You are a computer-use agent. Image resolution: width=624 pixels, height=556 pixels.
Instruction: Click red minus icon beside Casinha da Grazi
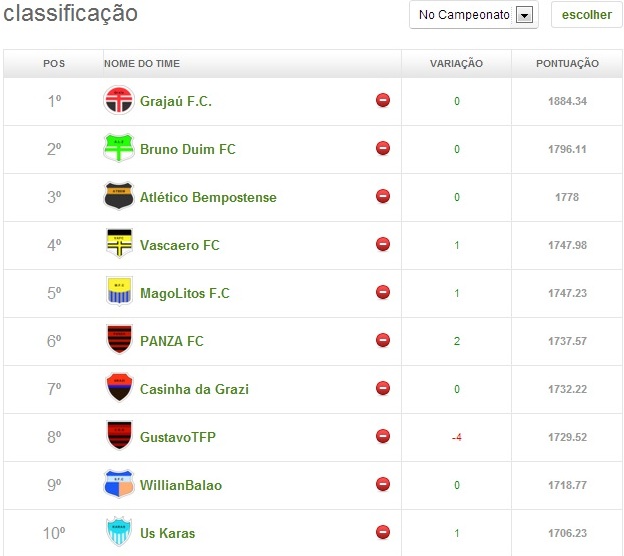point(383,389)
